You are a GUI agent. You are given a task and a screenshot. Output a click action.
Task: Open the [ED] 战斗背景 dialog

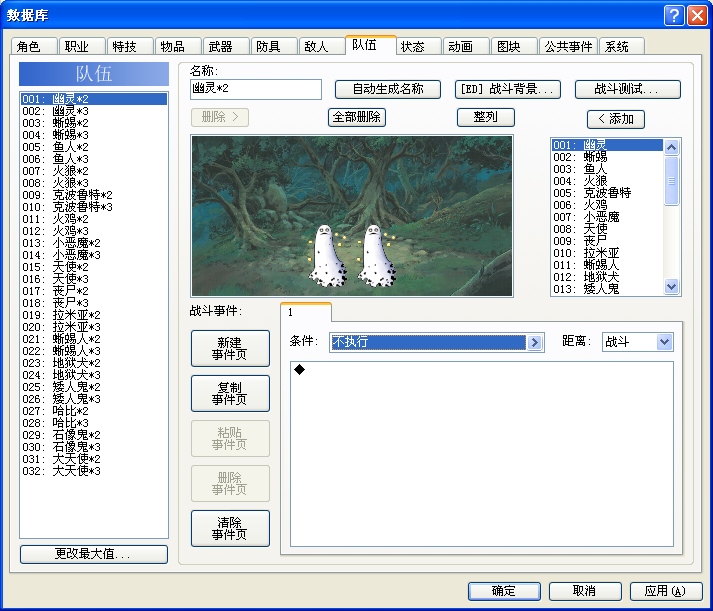pos(507,89)
